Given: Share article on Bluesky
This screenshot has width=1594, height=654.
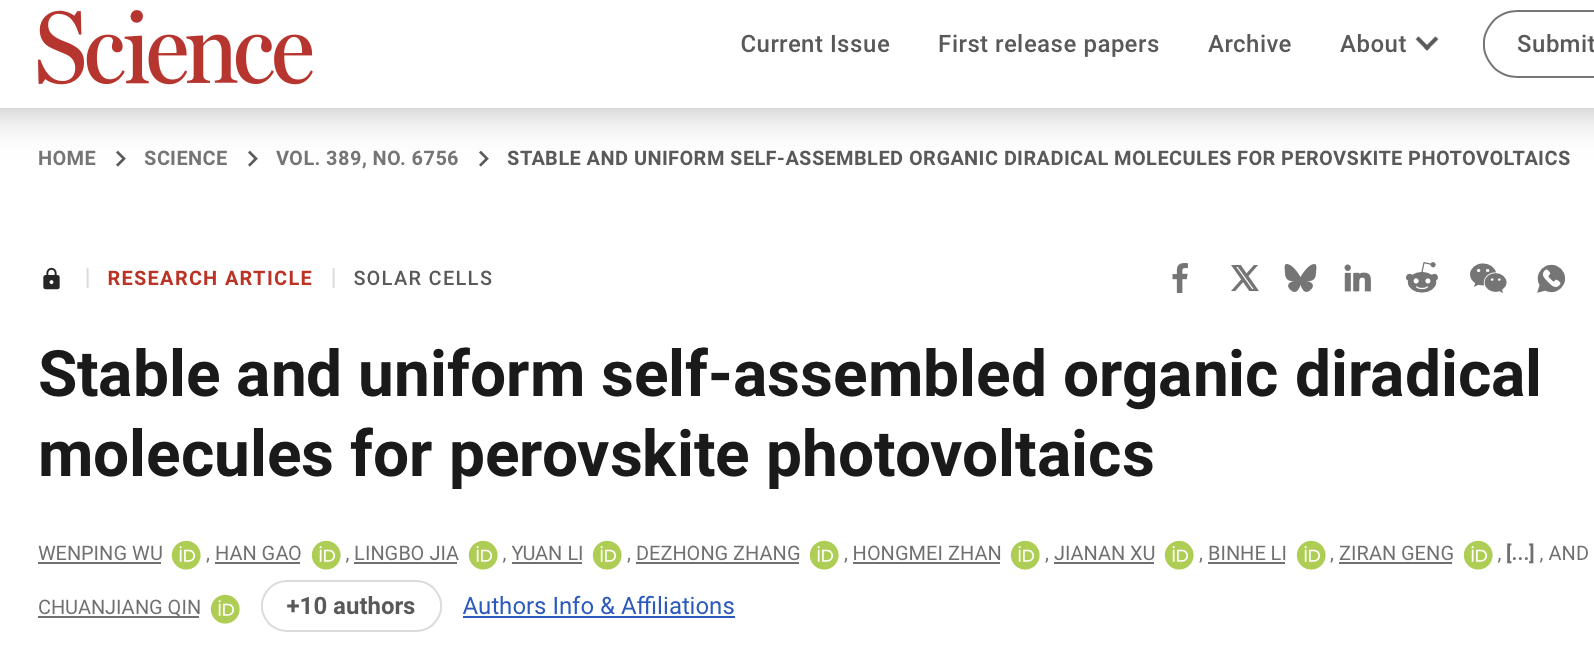Looking at the screenshot, I should click(1300, 278).
